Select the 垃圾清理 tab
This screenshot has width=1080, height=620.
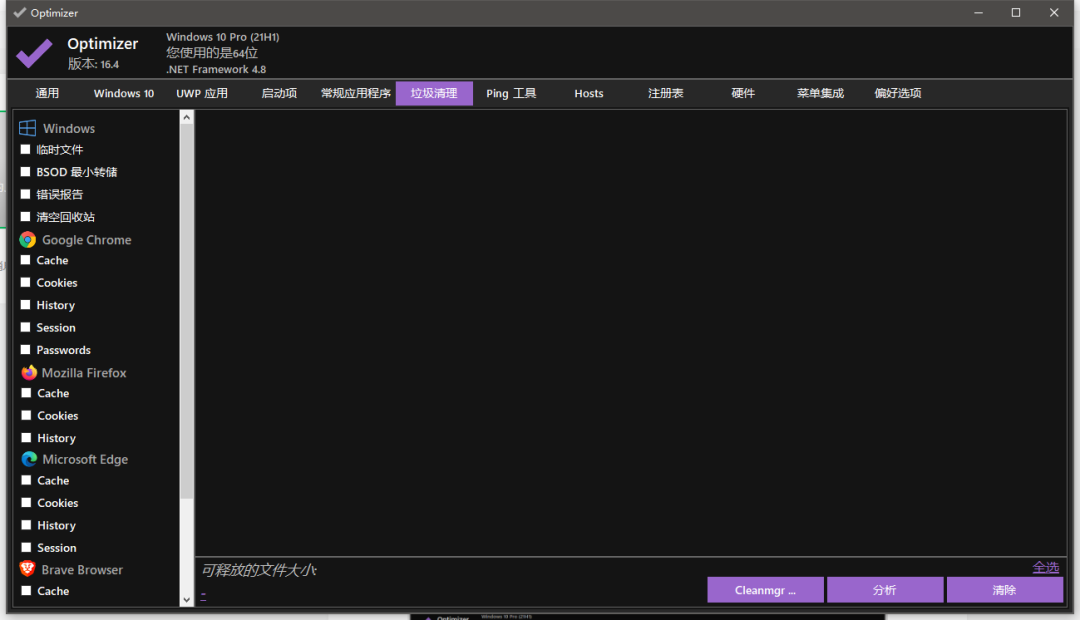click(434, 93)
